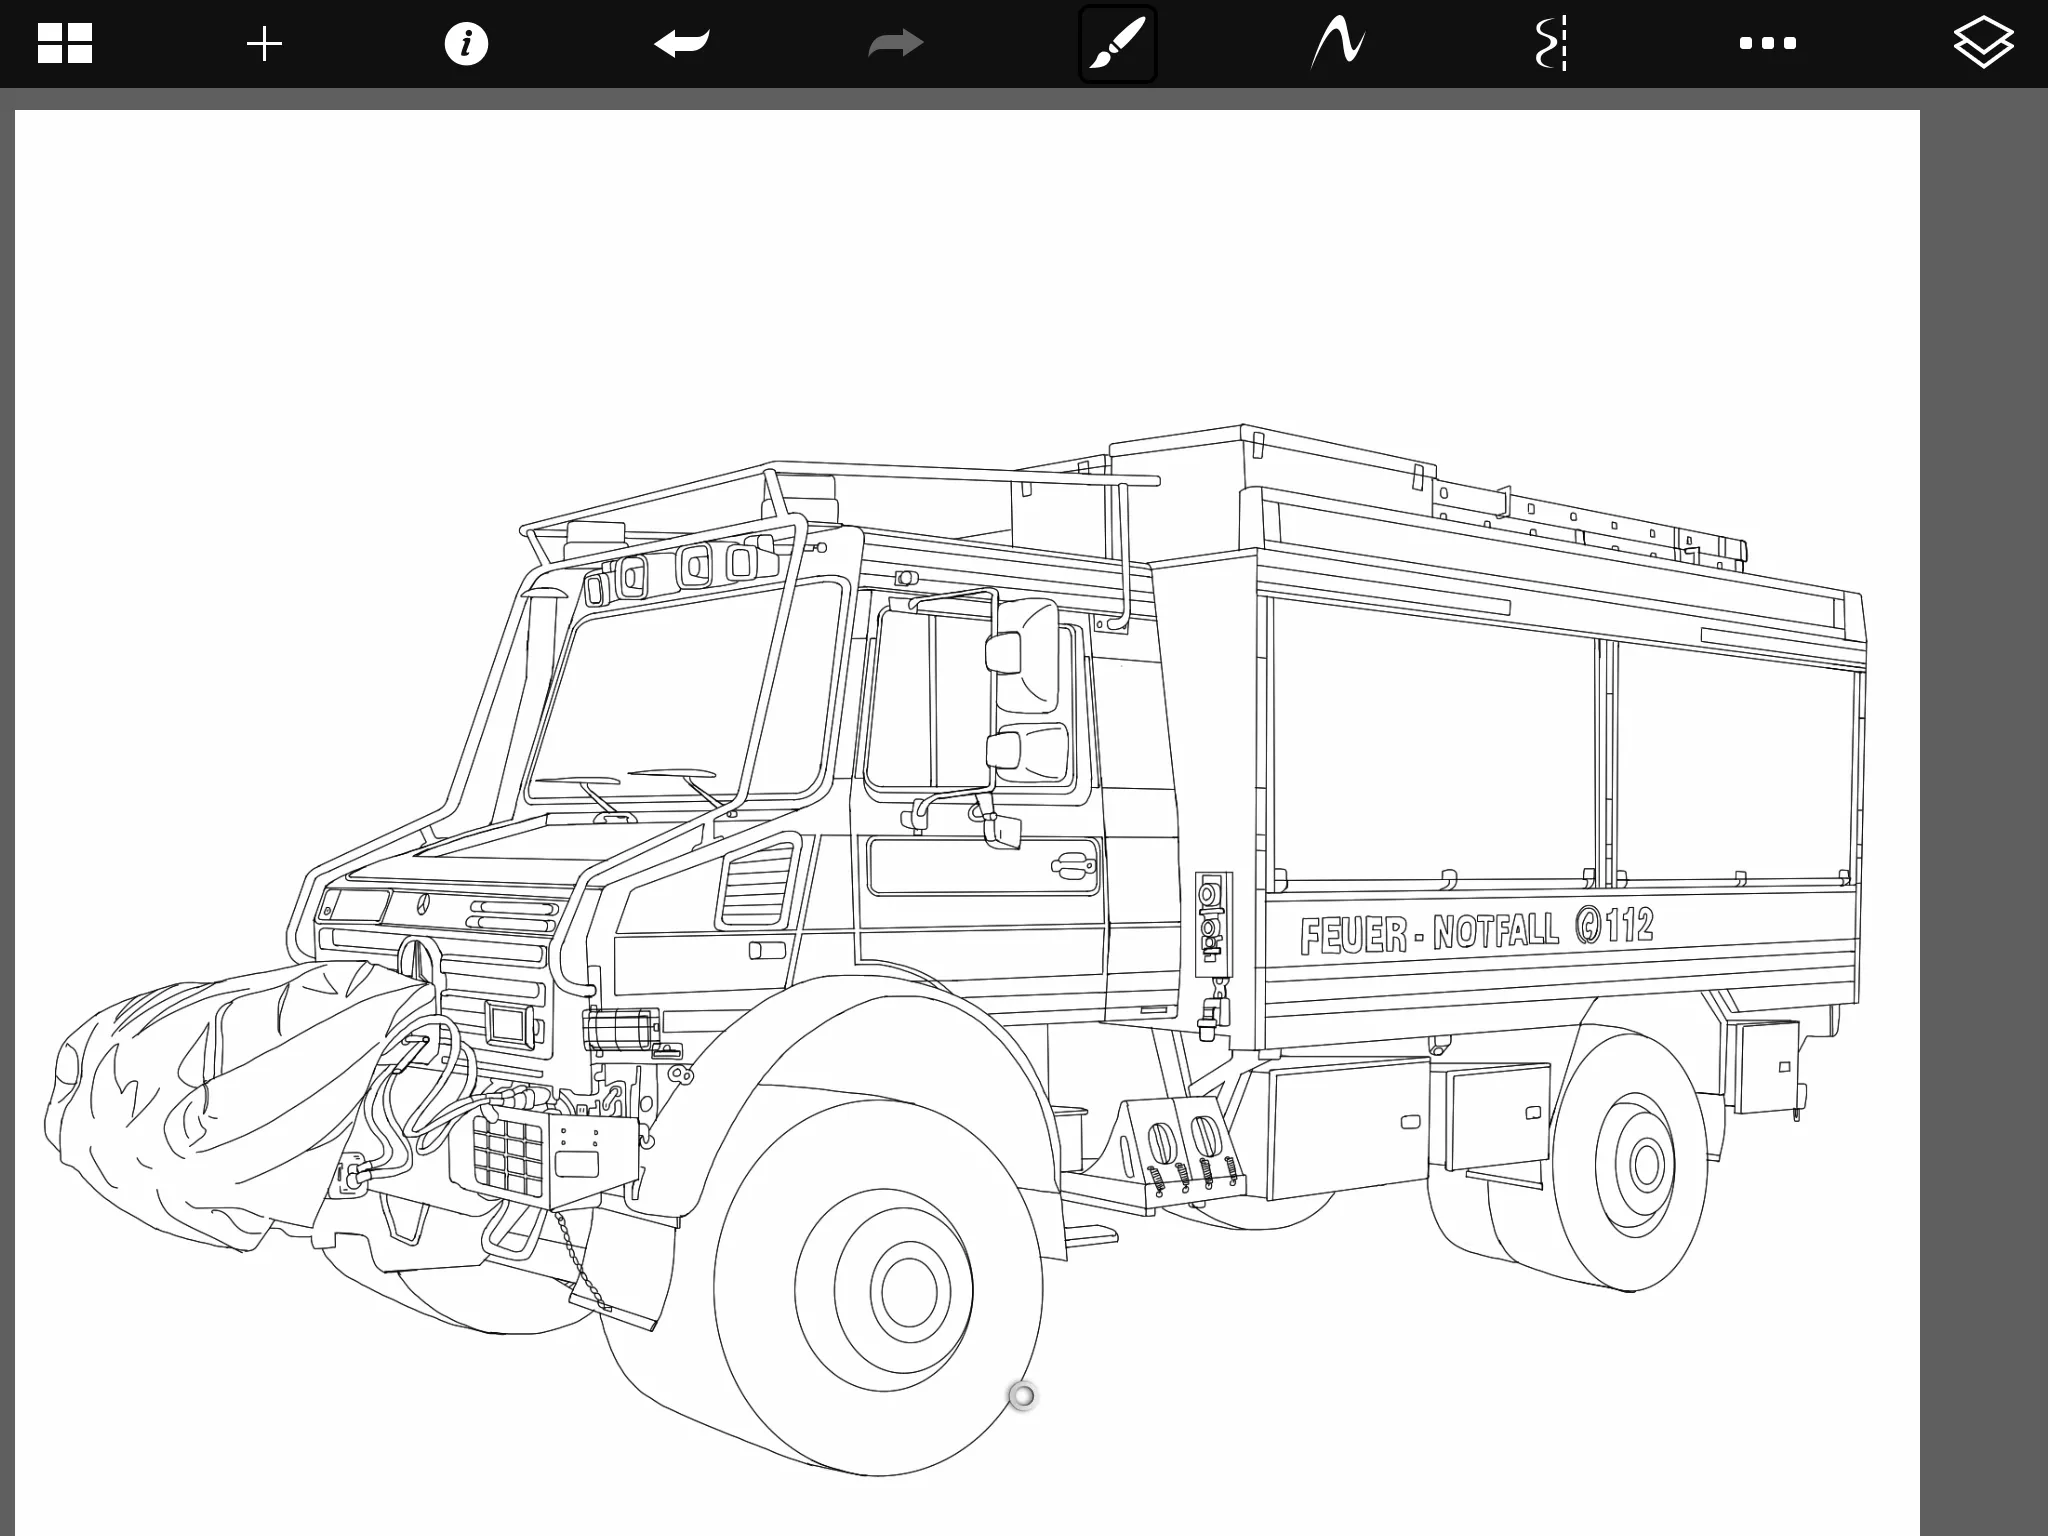Viewport: 2048px width, 1536px height.
Task: Click the cab door handle
Action: pyautogui.click(x=1073, y=866)
